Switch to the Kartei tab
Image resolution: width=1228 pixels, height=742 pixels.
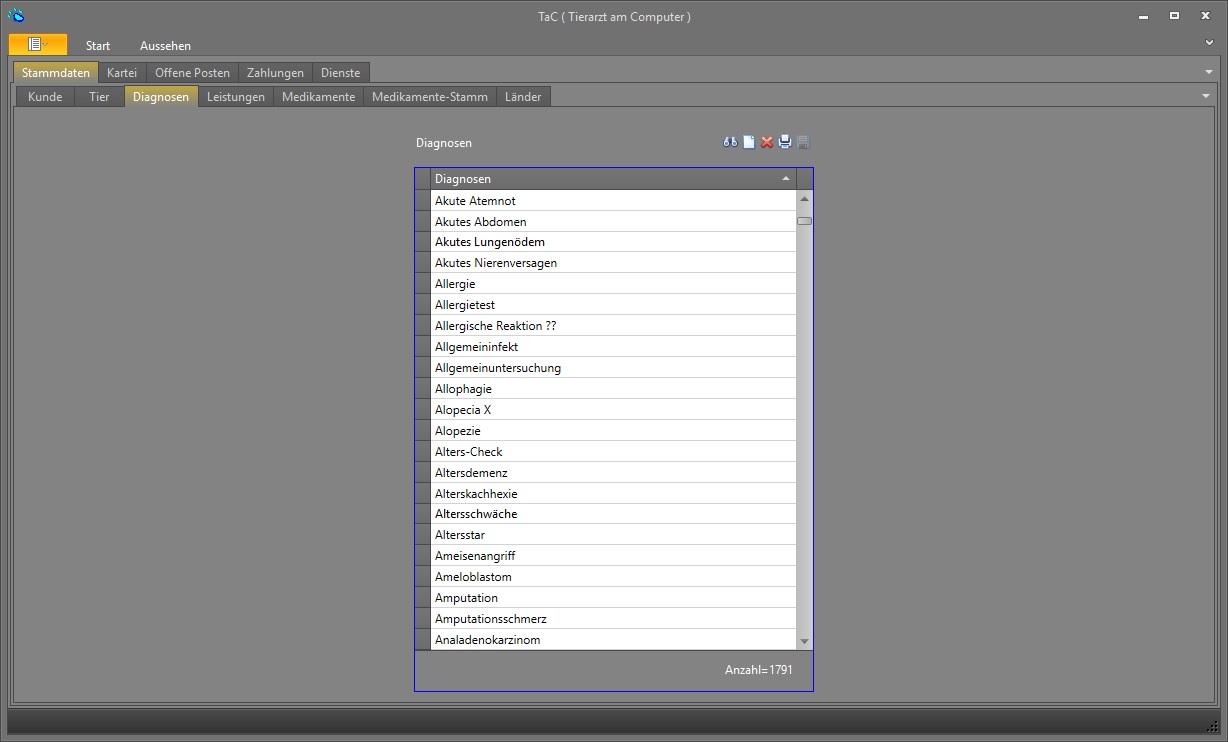point(122,72)
